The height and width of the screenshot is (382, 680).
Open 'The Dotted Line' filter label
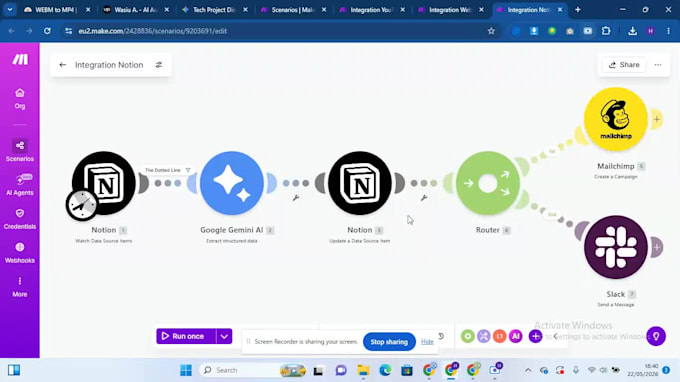tap(167, 170)
